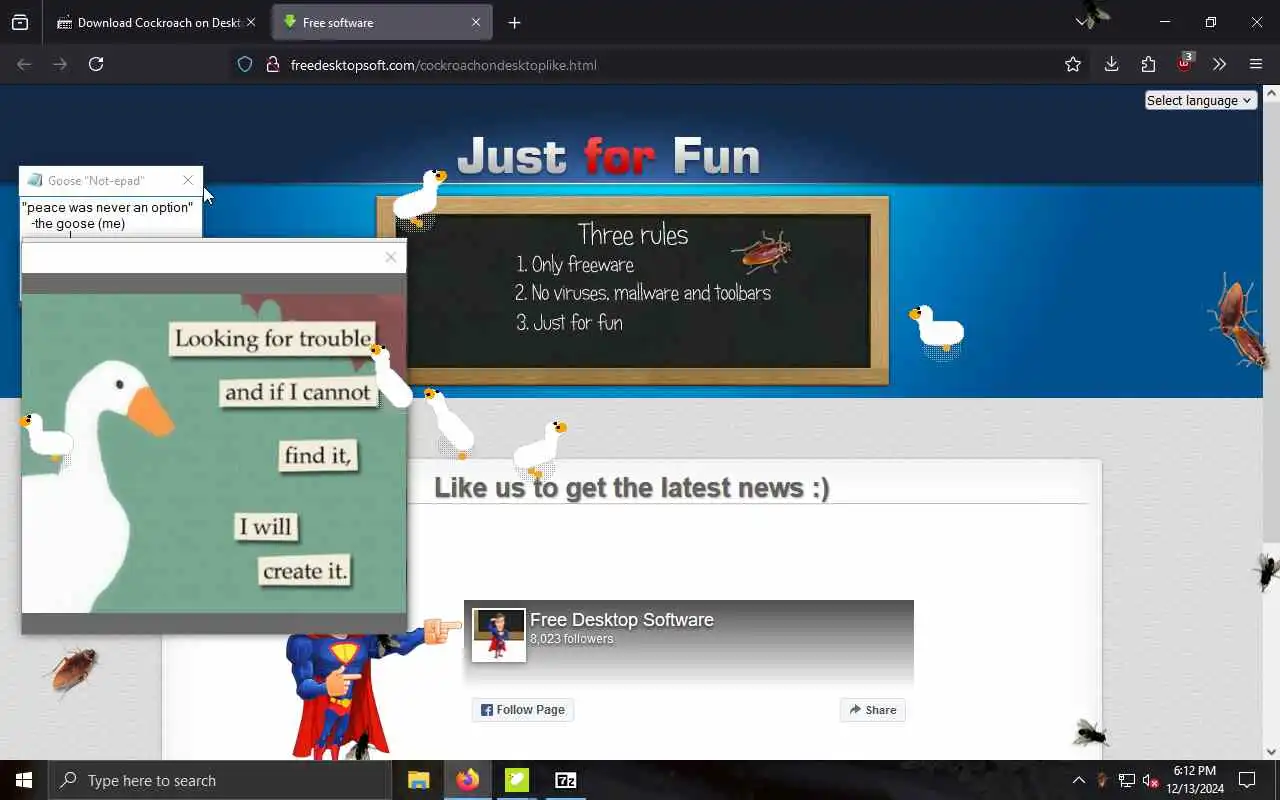Show site information padlock icon

pyautogui.click(x=272, y=64)
